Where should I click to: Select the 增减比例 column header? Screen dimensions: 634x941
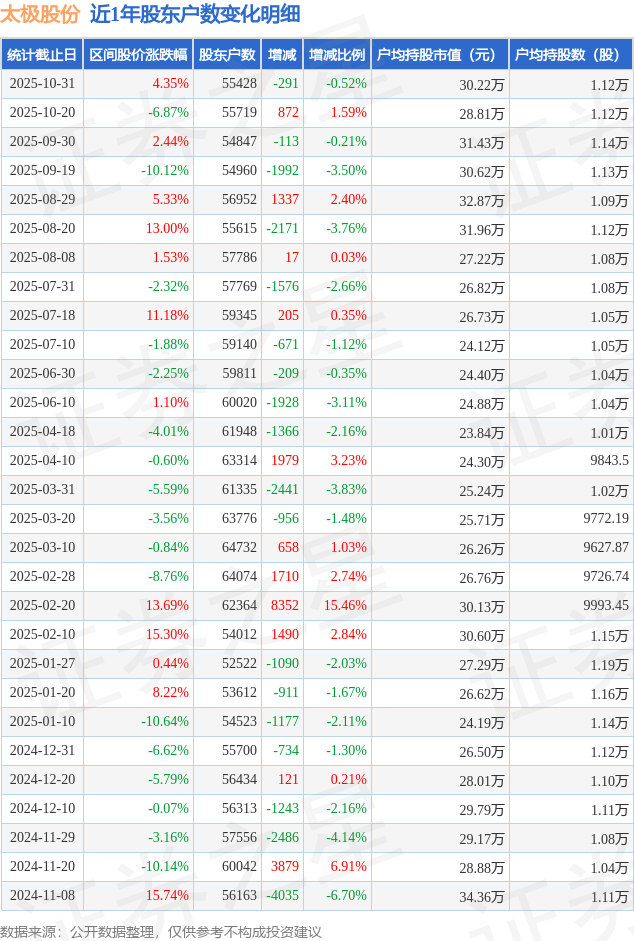coord(337,55)
